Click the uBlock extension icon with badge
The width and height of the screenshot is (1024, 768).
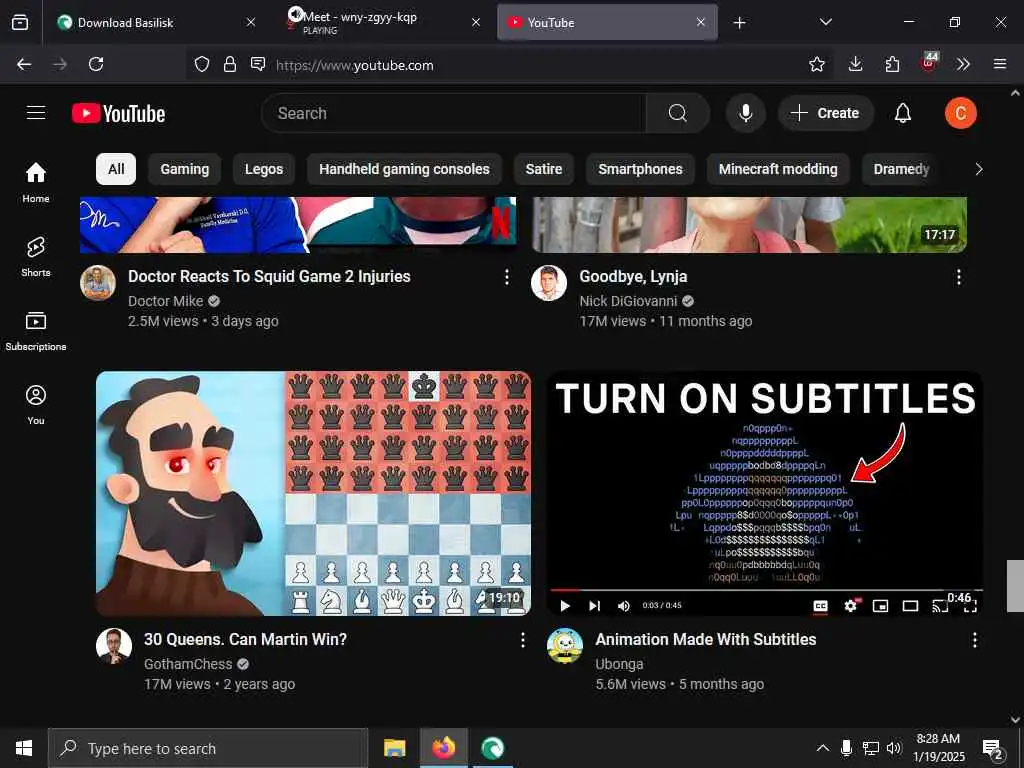click(x=929, y=63)
